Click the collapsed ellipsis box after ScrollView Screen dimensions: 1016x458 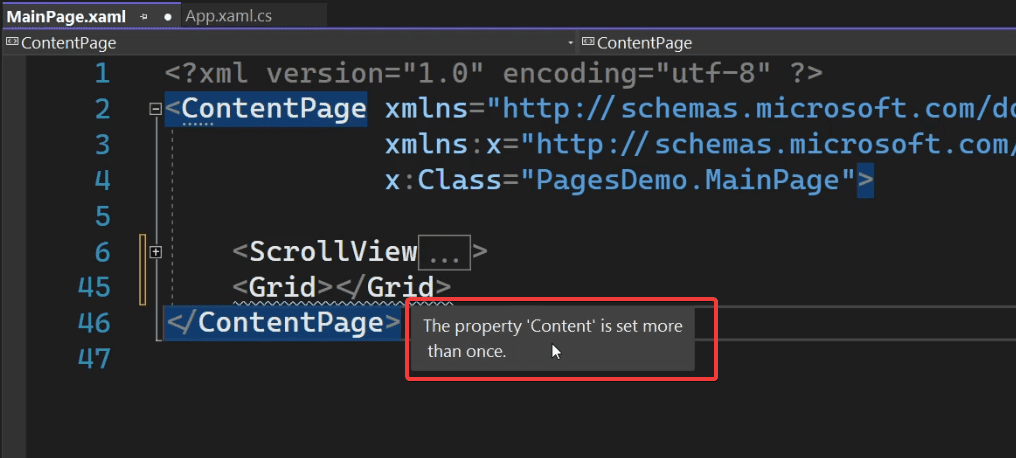(444, 252)
